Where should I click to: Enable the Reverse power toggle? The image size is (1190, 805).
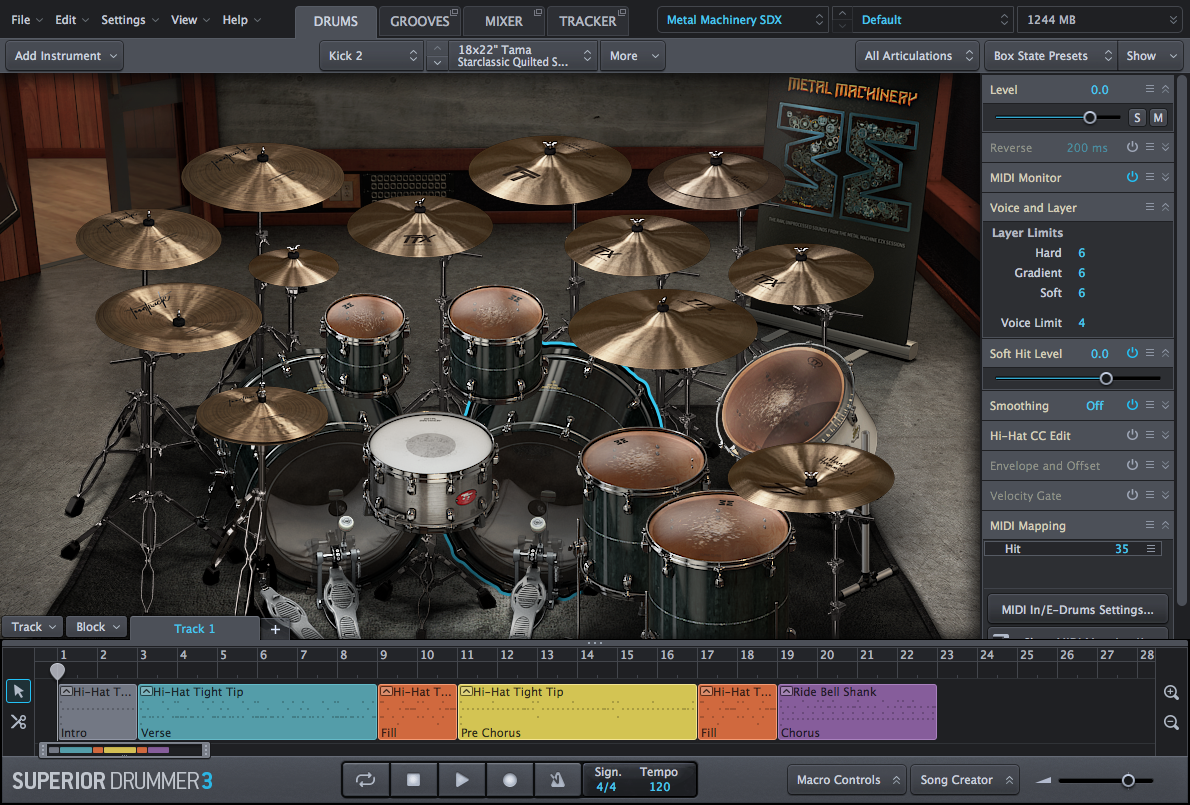(x=1132, y=147)
